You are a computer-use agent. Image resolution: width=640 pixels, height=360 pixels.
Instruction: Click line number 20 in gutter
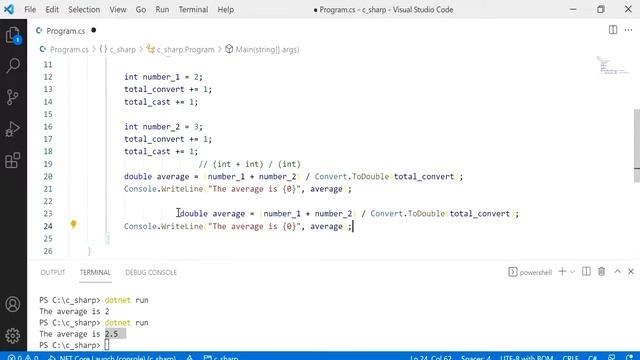(48, 176)
